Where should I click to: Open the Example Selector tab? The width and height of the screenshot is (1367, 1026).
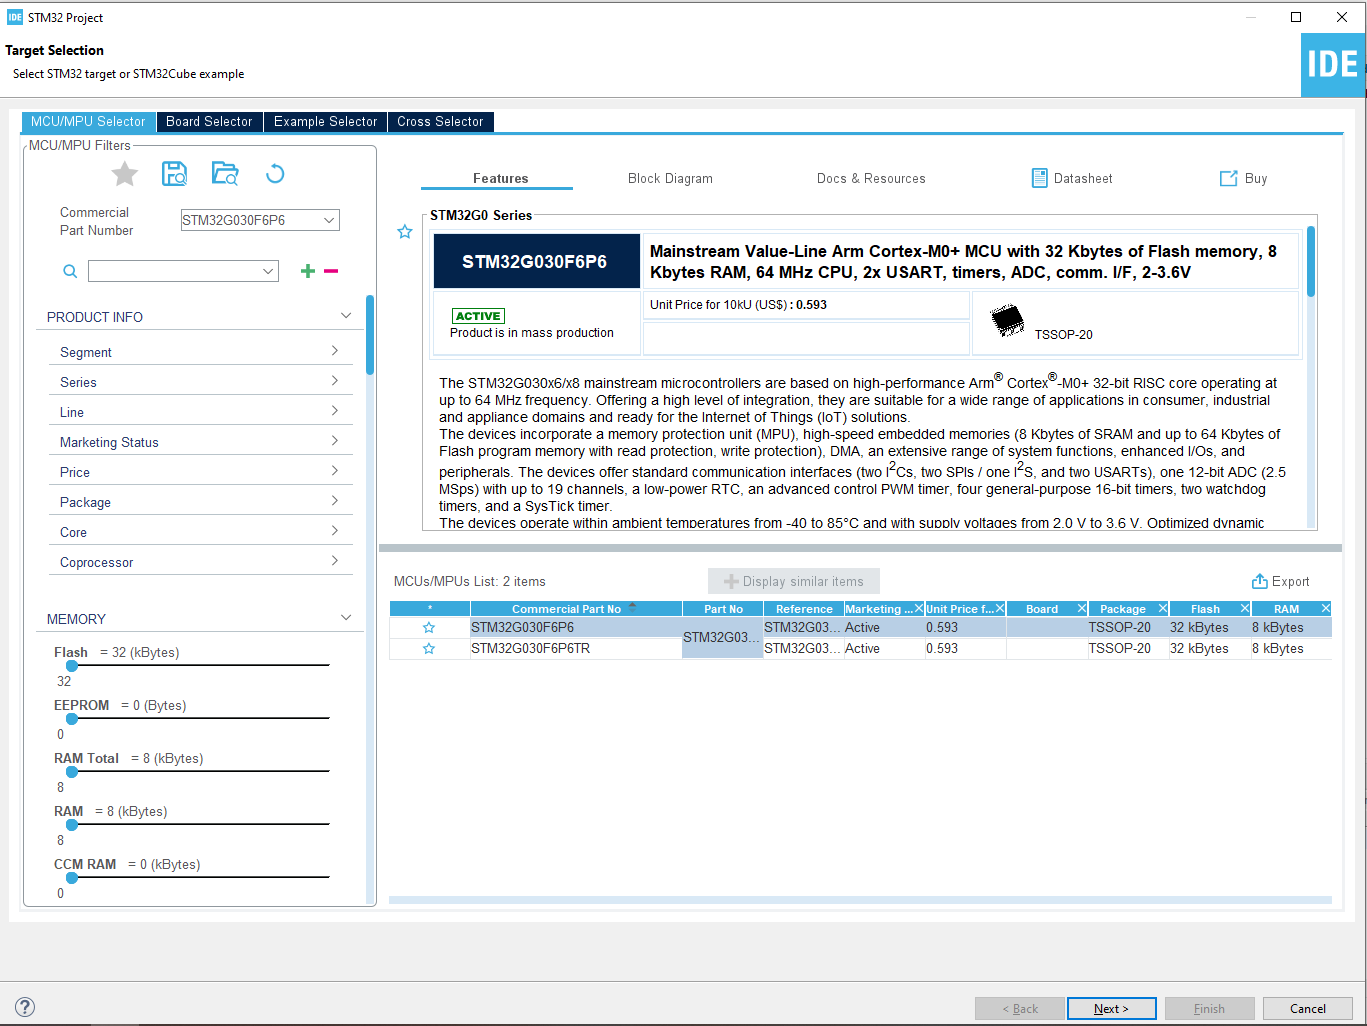pos(326,122)
